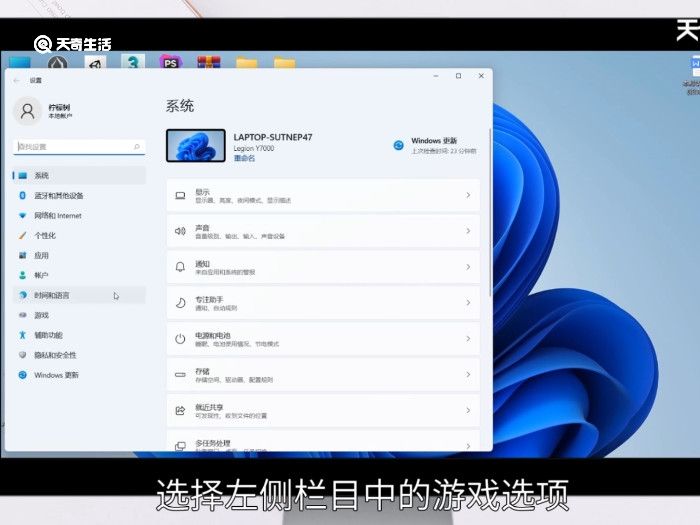Screen dimensions: 700x525
Task: Open the 存储 settings entry
Action: 323,374
